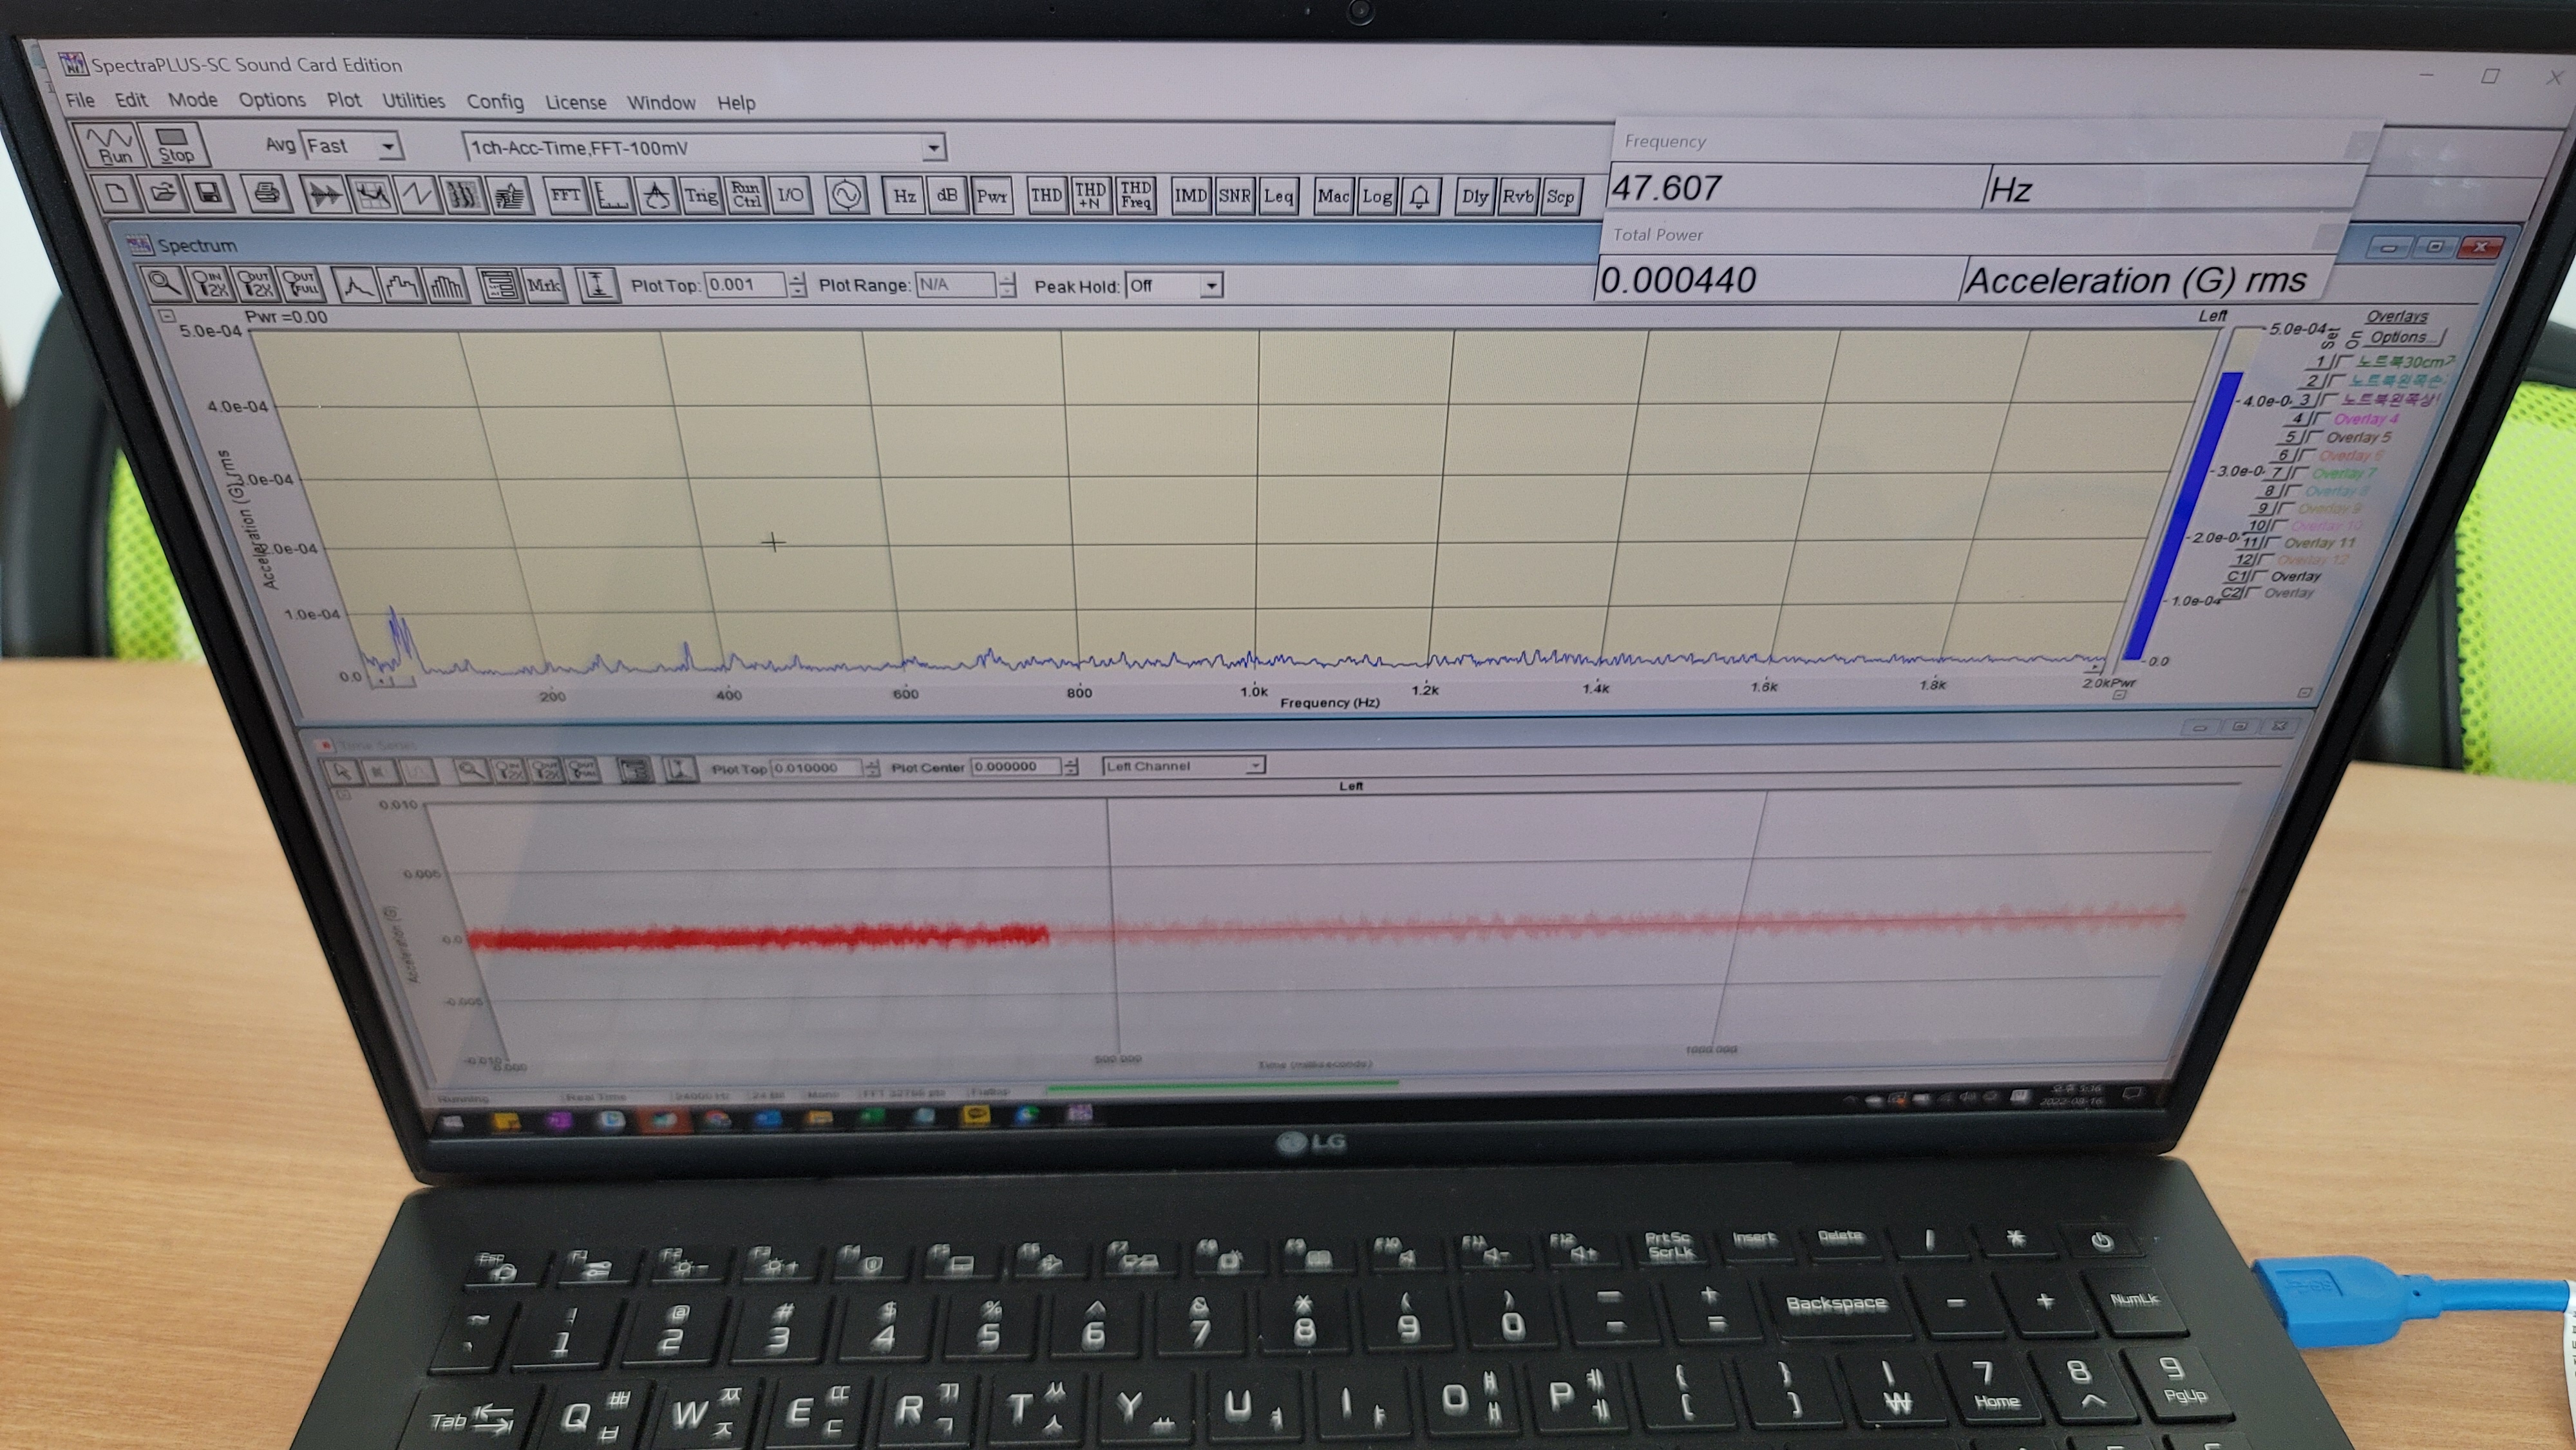The width and height of the screenshot is (2576, 1450).
Task: Open the Scp stereo phase scope
Action: coord(1561,196)
